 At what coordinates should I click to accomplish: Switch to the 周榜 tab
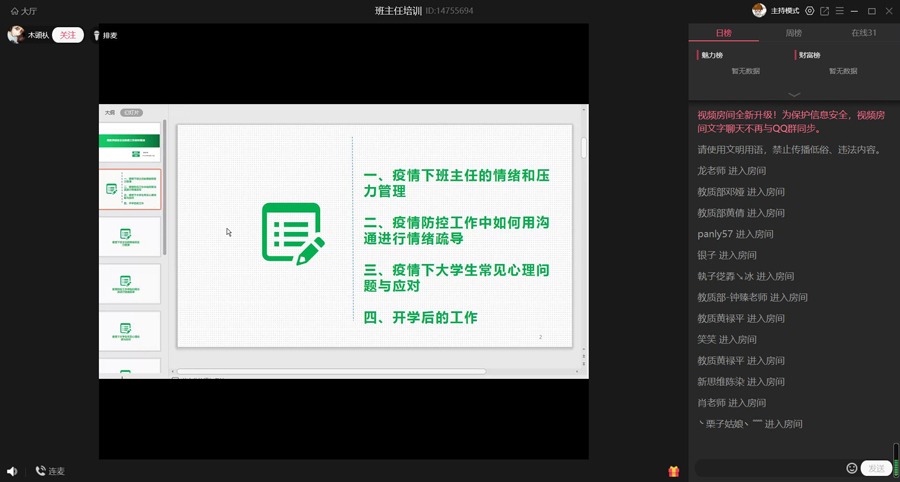click(793, 33)
